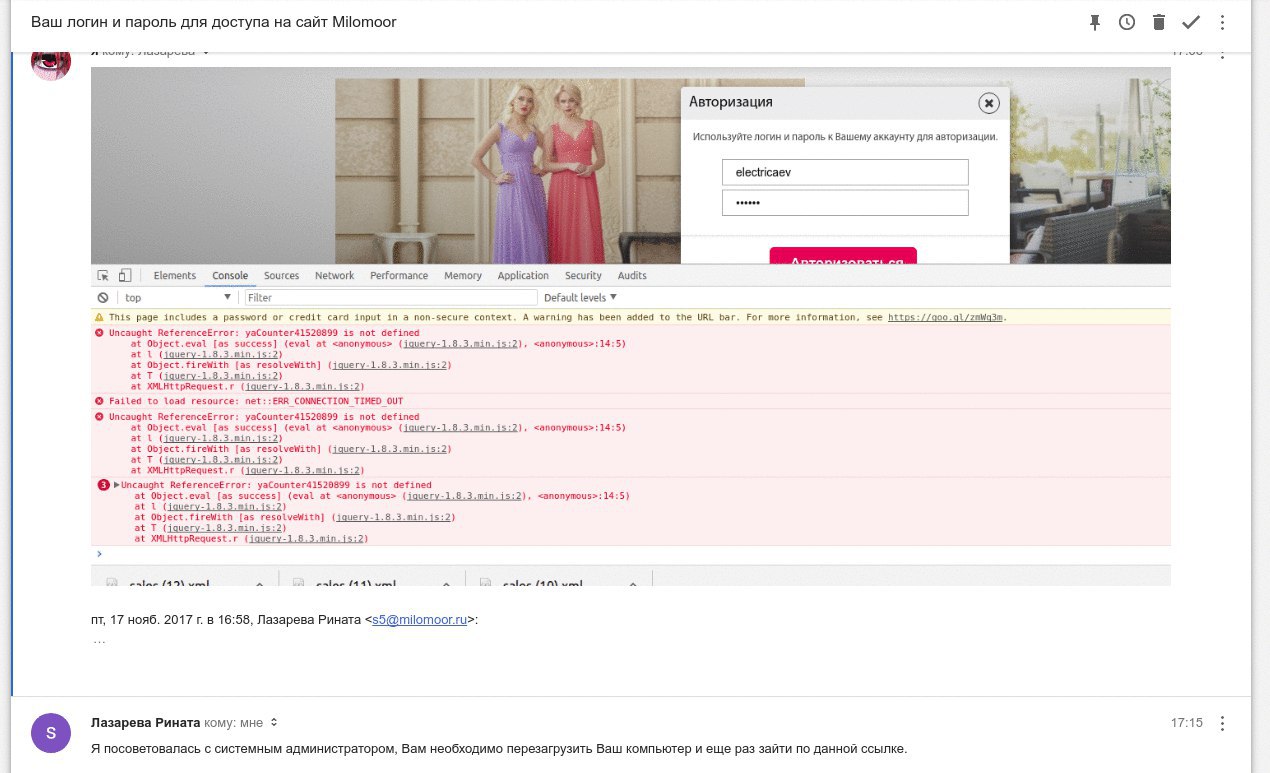This screenshot has width=1270, height=773.
Task: Open the goo.gl link in the console warning
Action: tap(946, 317)
